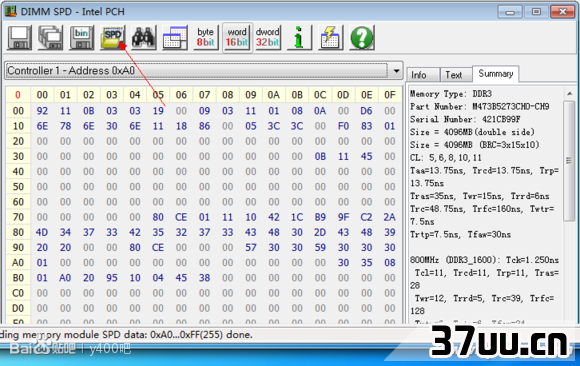
Task: Select hex cell 57 in row 90
Action: (251, 248)
